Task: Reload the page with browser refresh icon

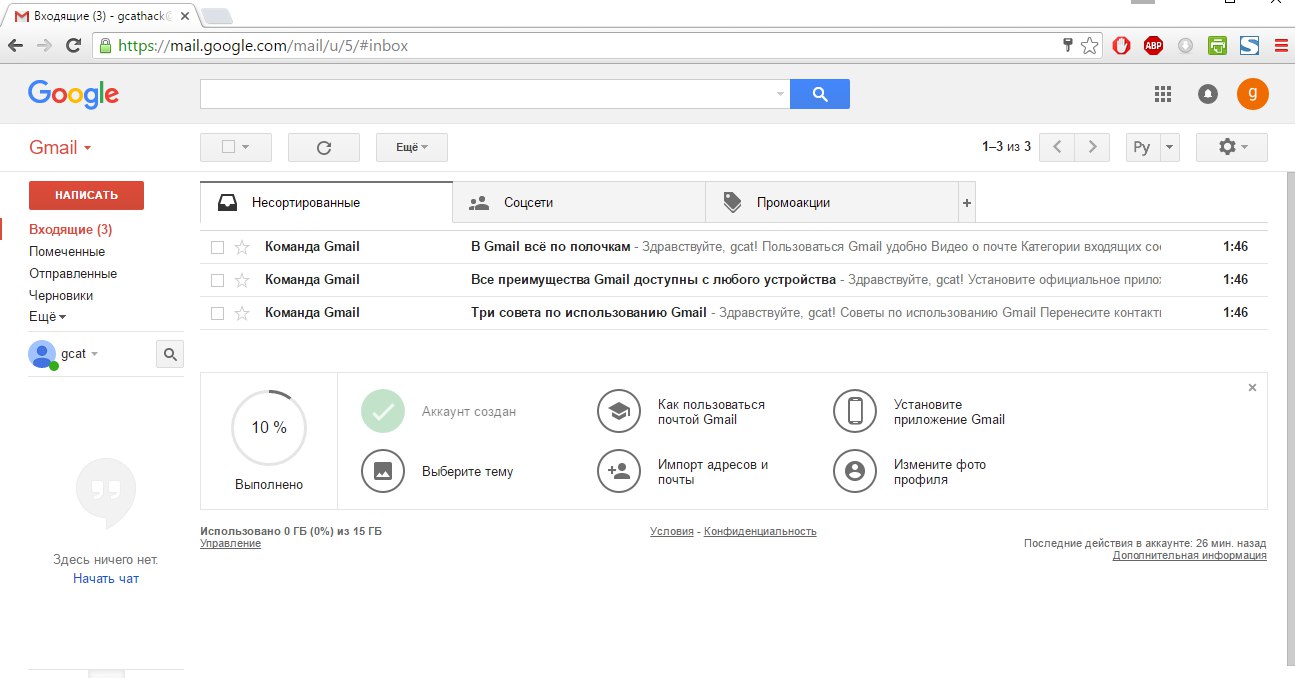Action: 73,46
